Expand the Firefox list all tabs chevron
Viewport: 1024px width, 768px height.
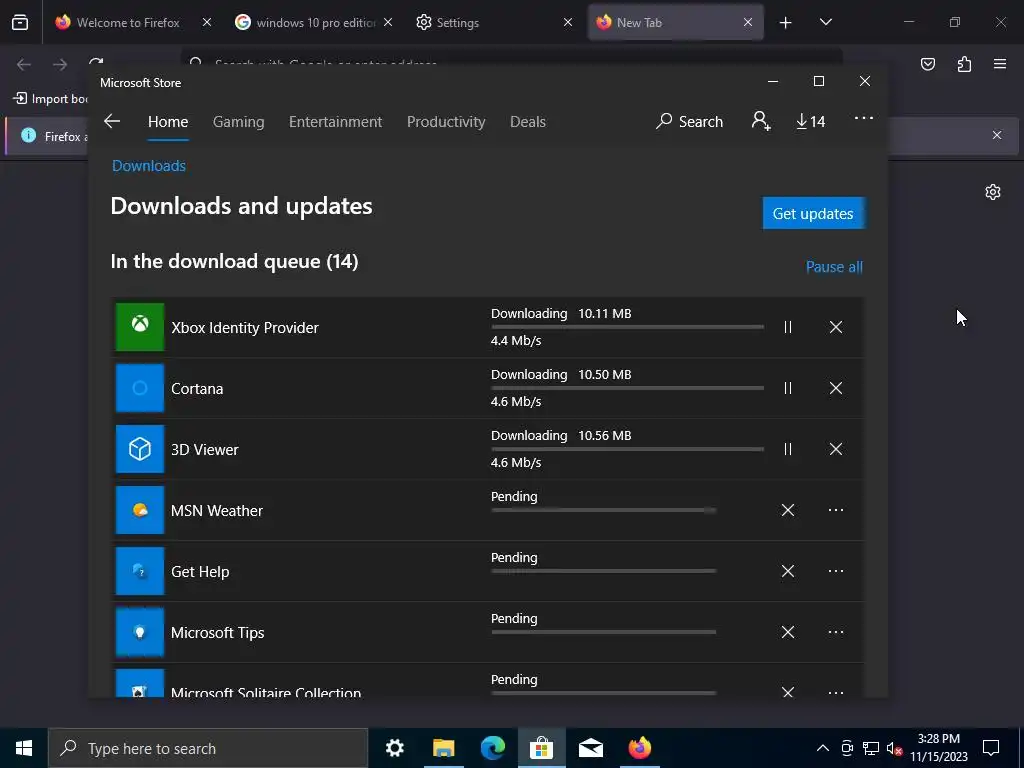pyautogui.click(x=825, y=22)
